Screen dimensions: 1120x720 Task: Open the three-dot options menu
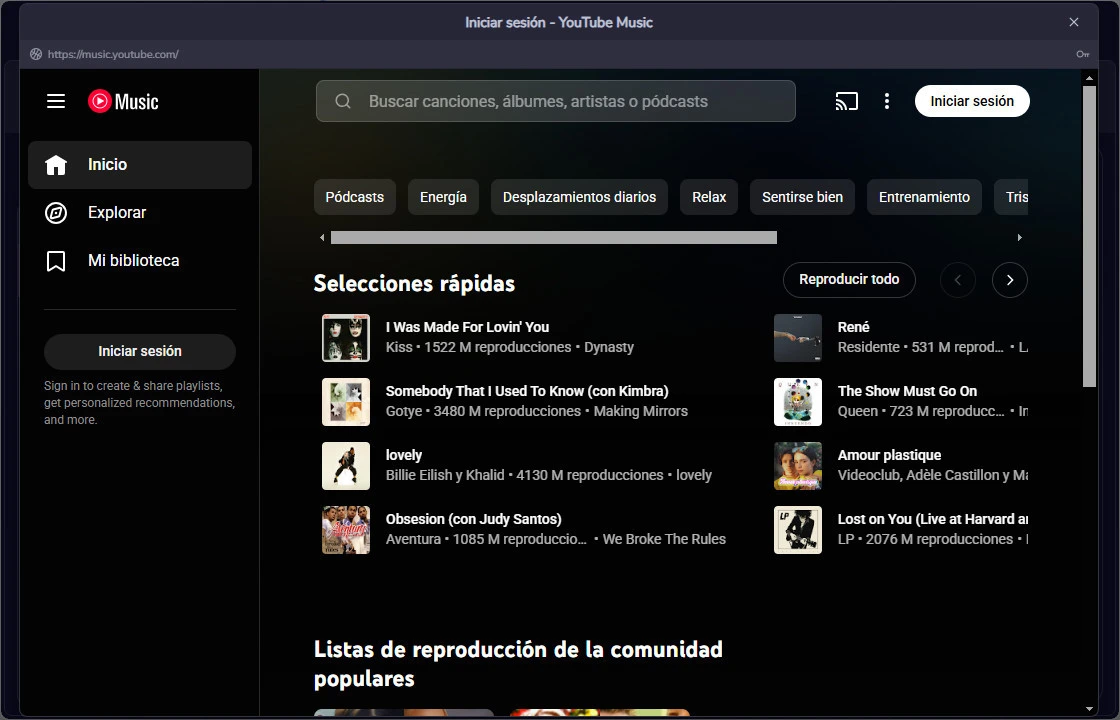coord(887,101)
